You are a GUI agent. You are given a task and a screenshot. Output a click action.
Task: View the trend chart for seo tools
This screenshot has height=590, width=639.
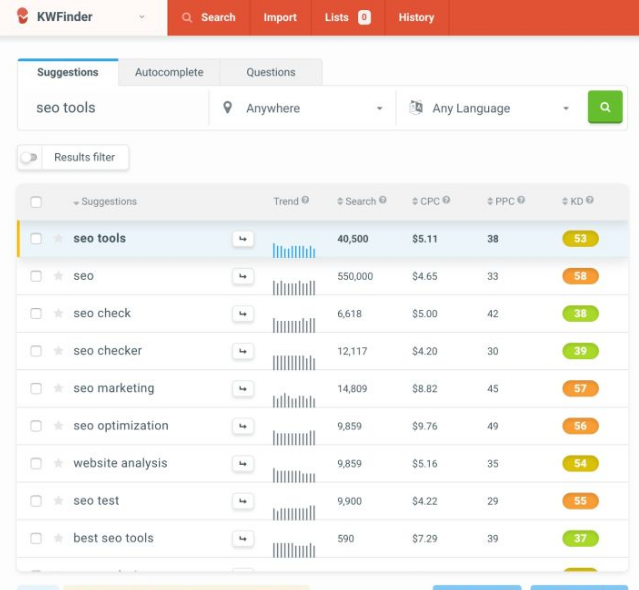pos(294,250)
